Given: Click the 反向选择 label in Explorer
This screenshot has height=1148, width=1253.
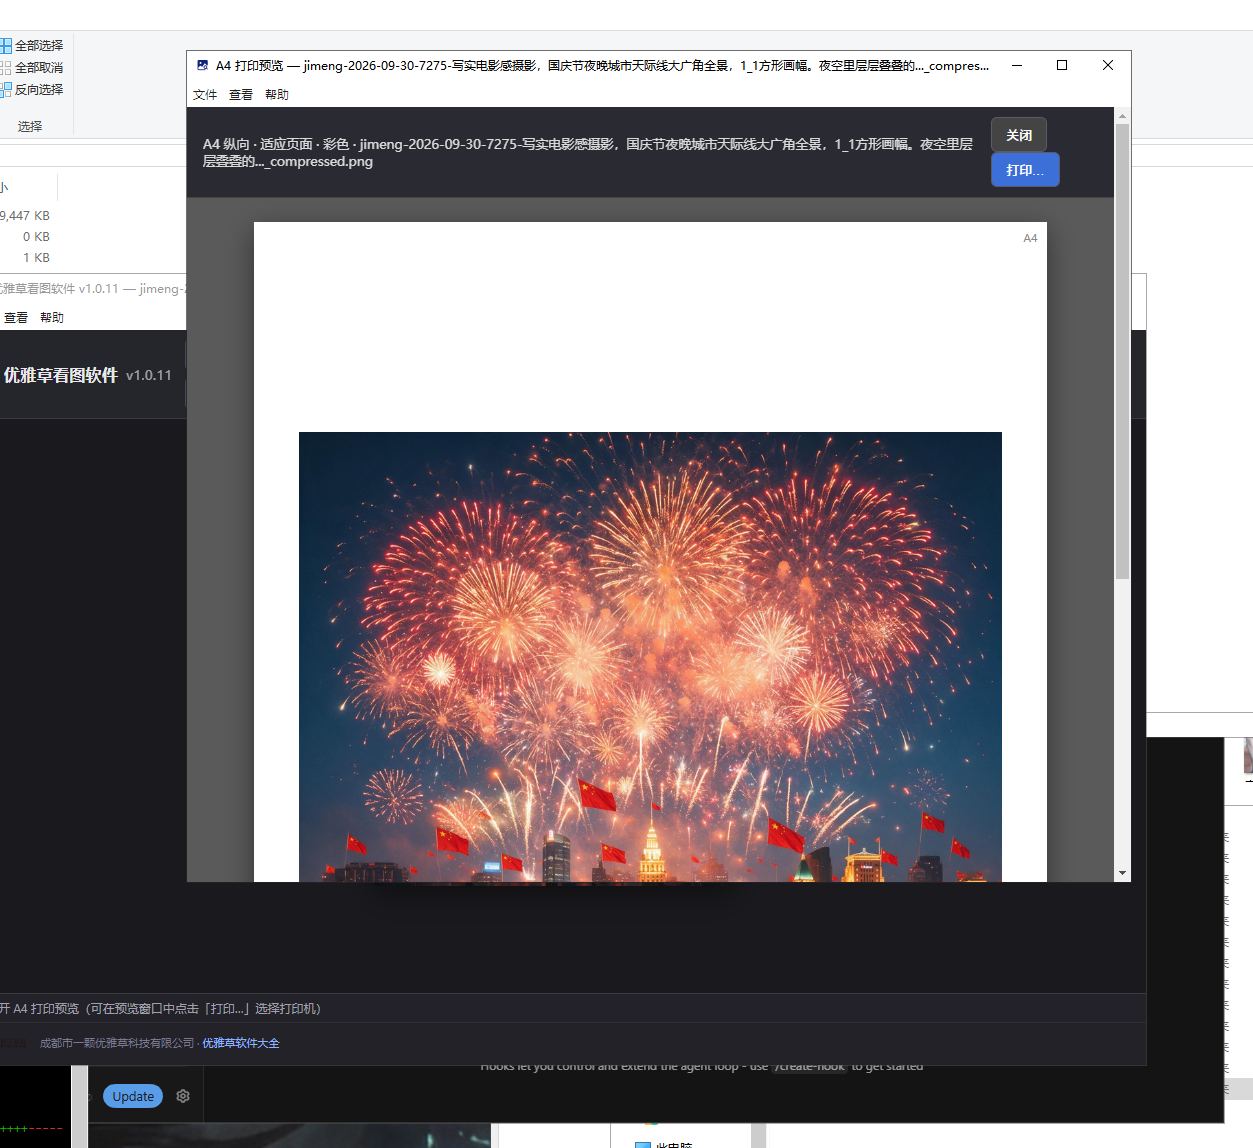Looking at the screenshot, I should point(39,89).
